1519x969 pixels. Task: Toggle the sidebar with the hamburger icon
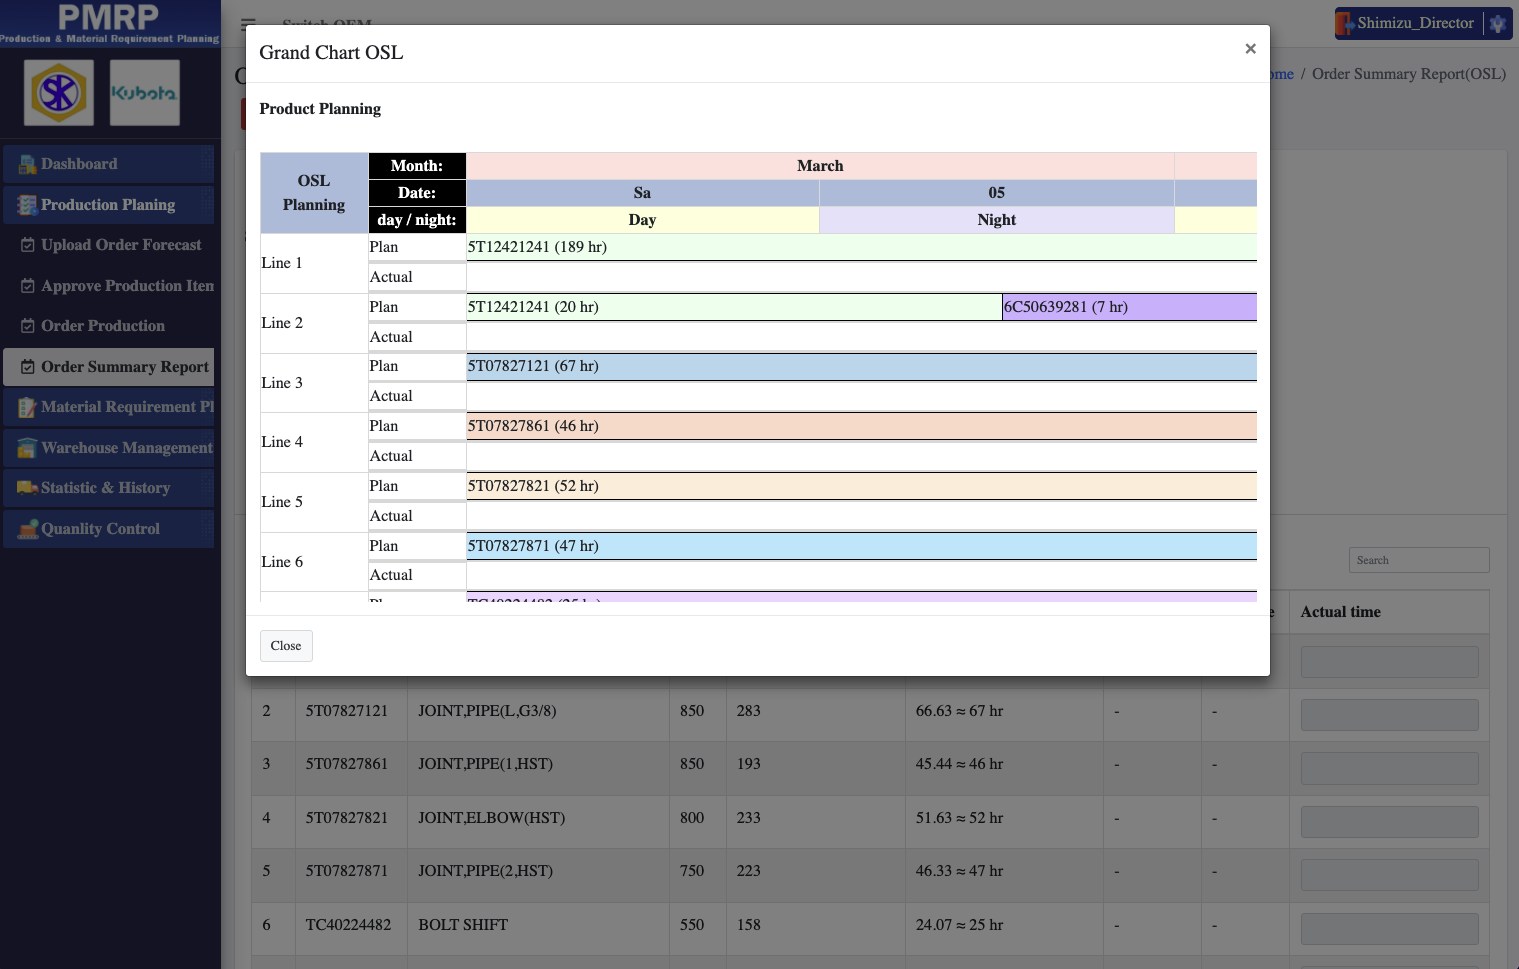(248, 24)
